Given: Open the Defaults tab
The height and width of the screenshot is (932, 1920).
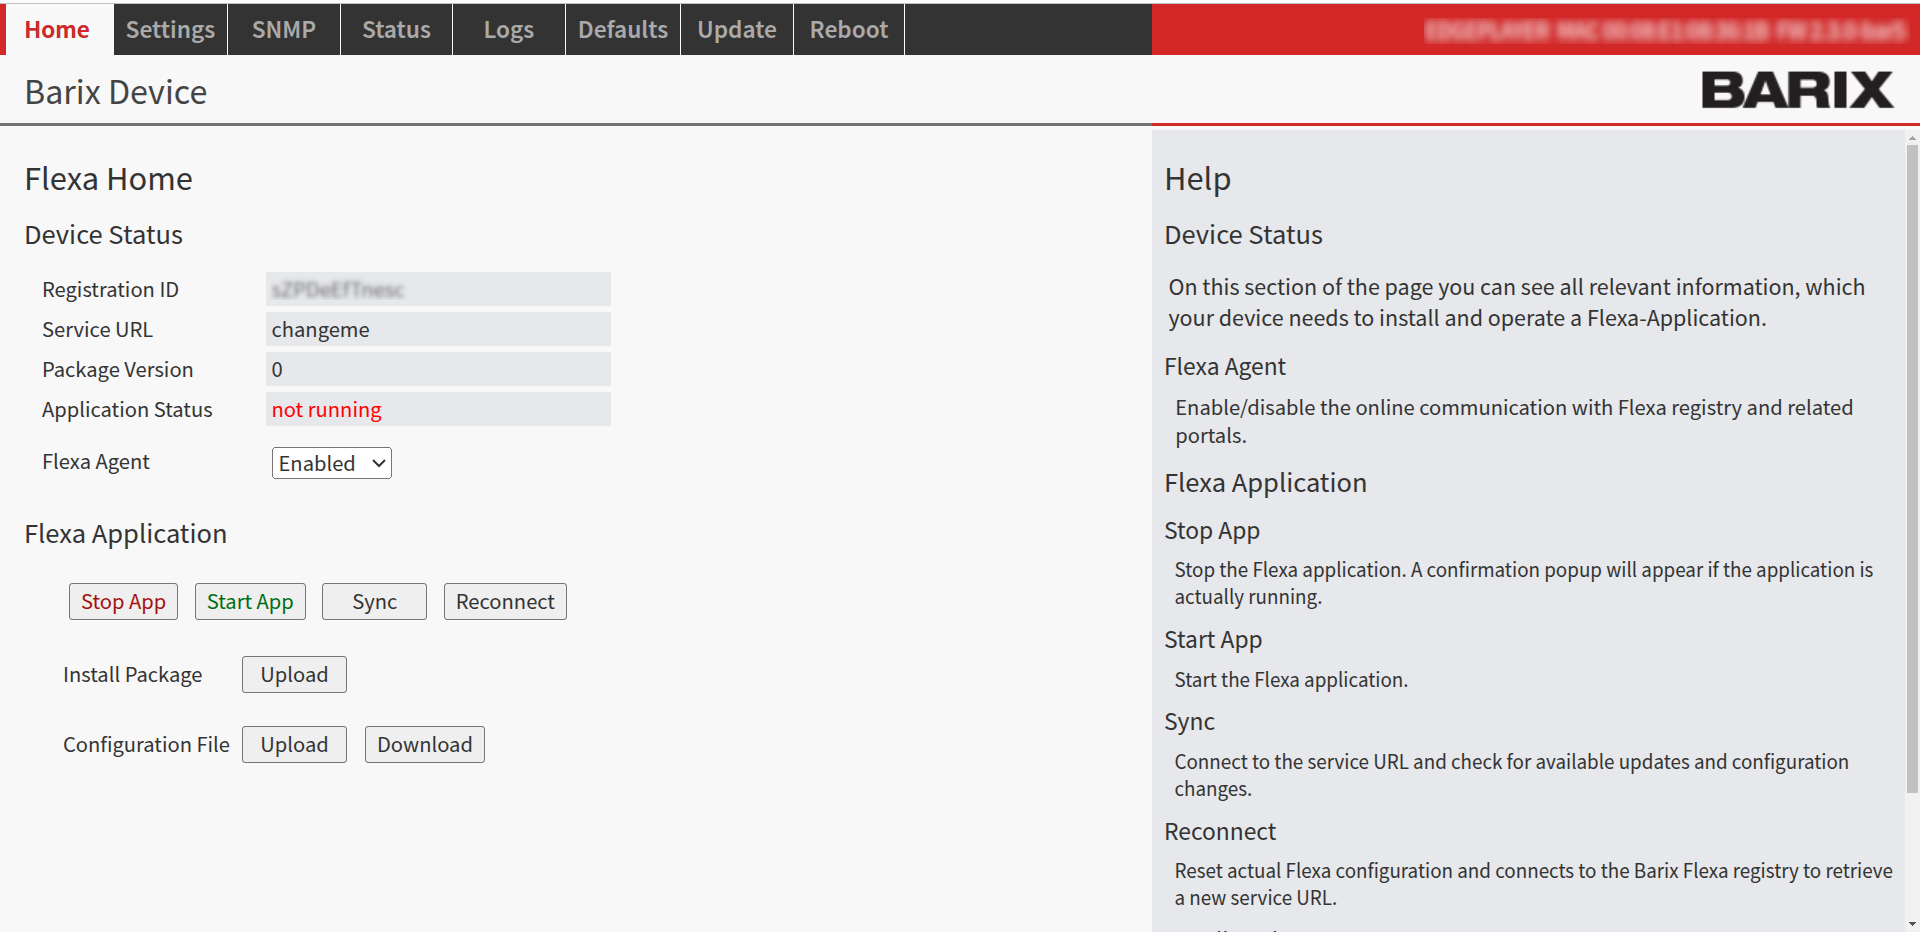Looking at the screenshot, I should (622, 30).
